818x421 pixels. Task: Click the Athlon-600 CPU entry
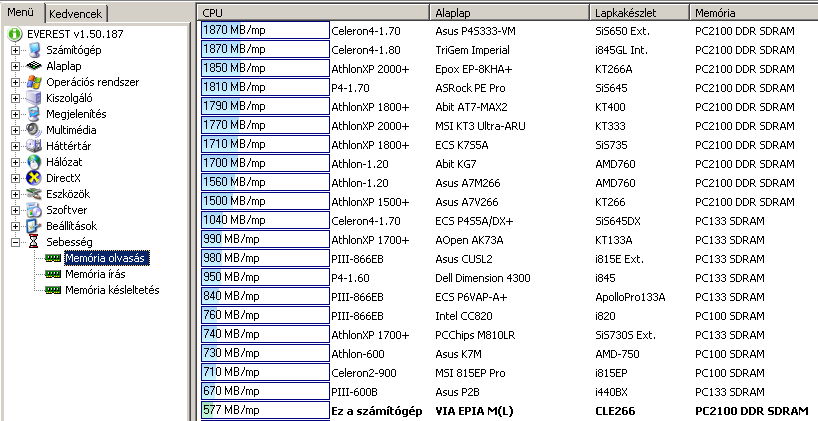(x=358, y=354)
